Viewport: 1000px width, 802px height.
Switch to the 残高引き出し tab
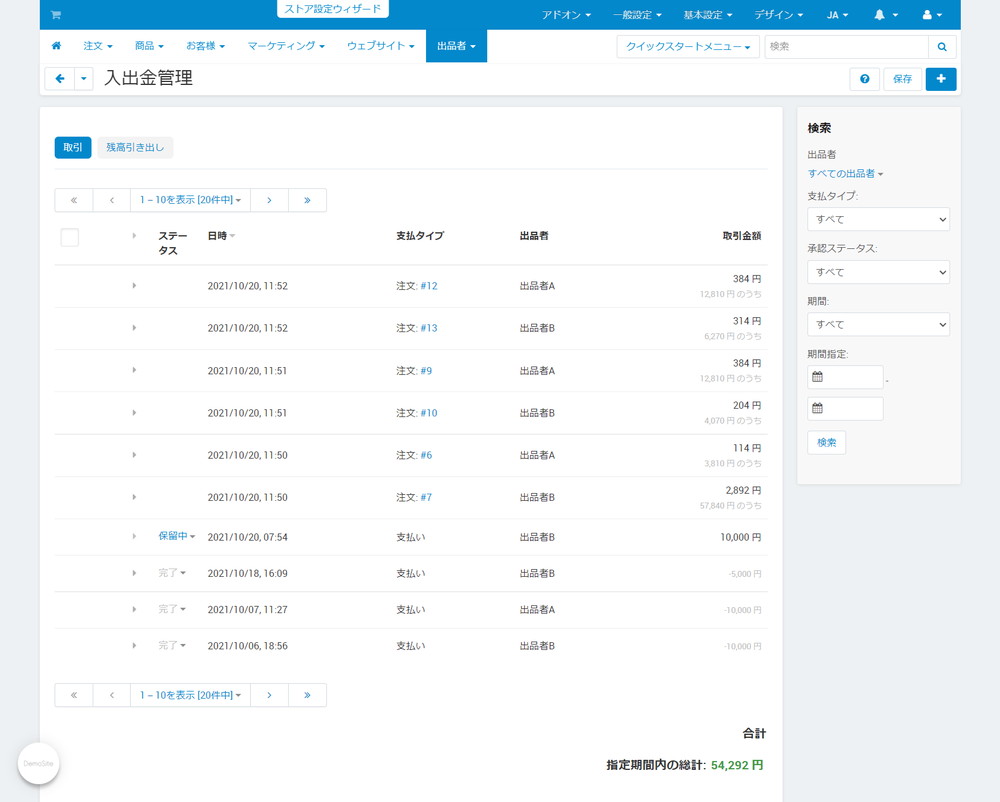tap(135, 147)
